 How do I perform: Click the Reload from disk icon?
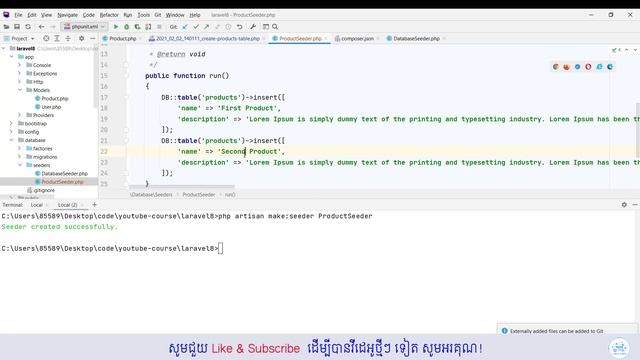point(28,27)
